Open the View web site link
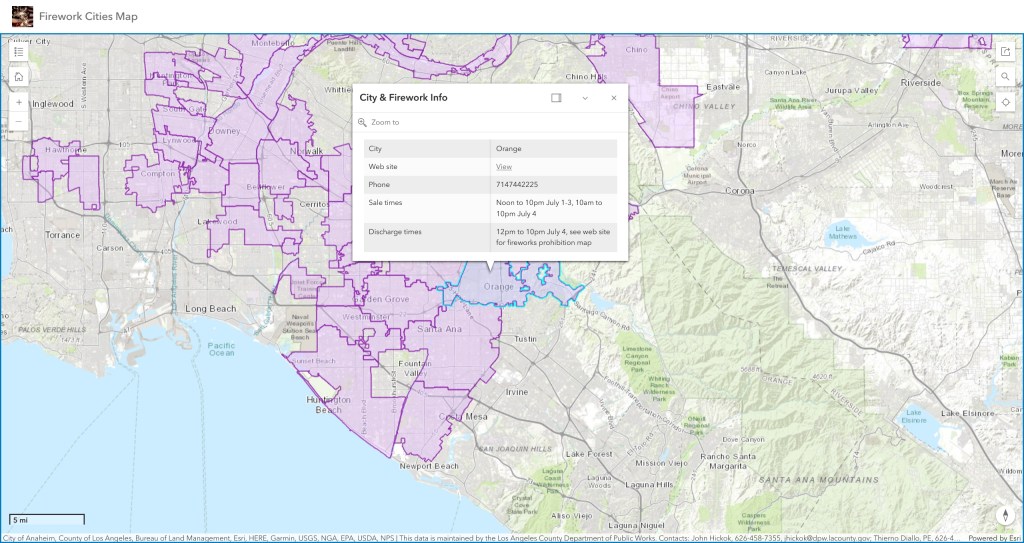This screenshot has height=543, width=1024. [x=504, y=167]
